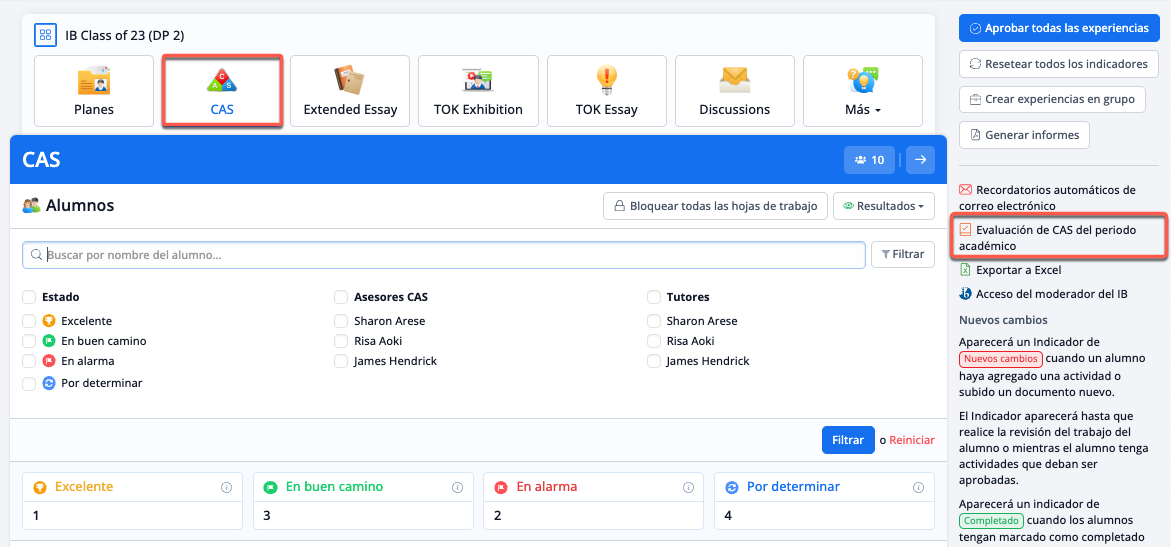This screenshot has height=547, width=1171.
Task: Open the TOK Exhibition tab
Action: pyautogui.click(x=478, y=91)
